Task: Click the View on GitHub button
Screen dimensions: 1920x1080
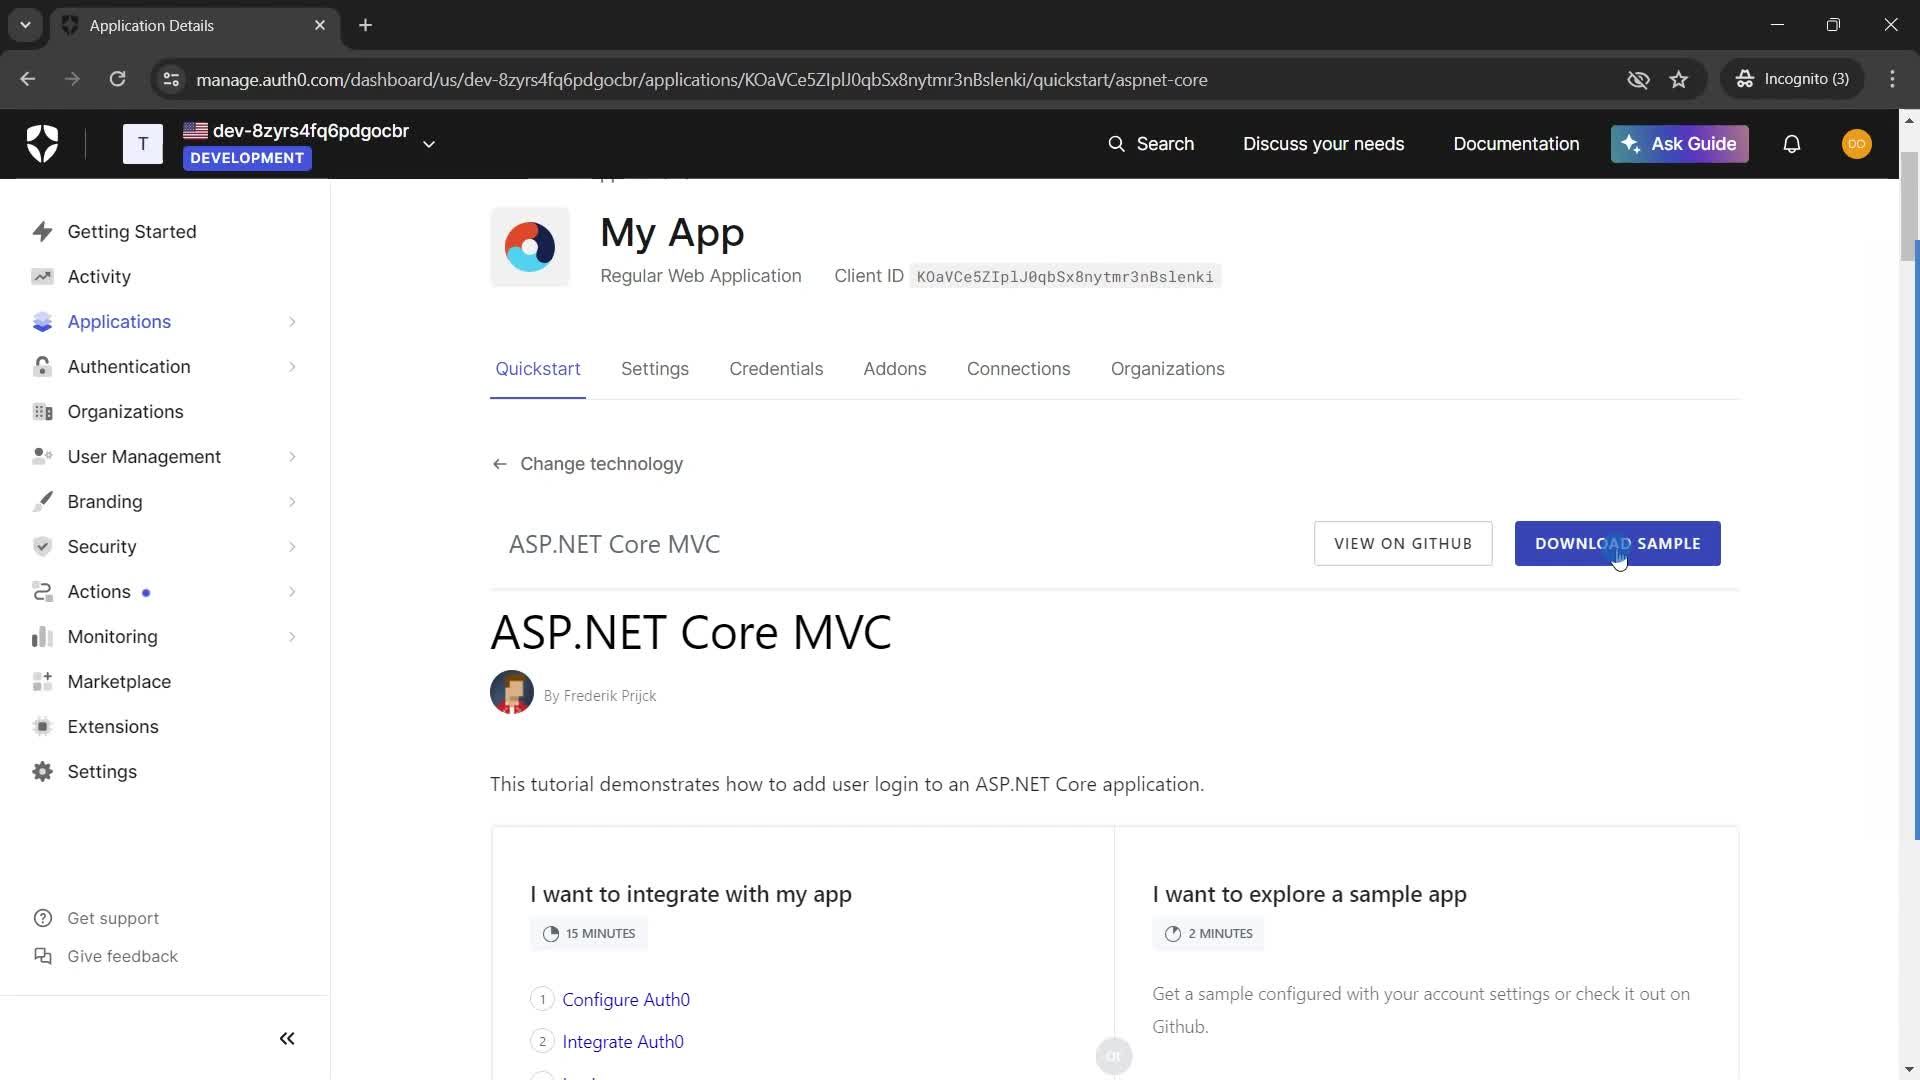Action: [x=1403, y=544]
